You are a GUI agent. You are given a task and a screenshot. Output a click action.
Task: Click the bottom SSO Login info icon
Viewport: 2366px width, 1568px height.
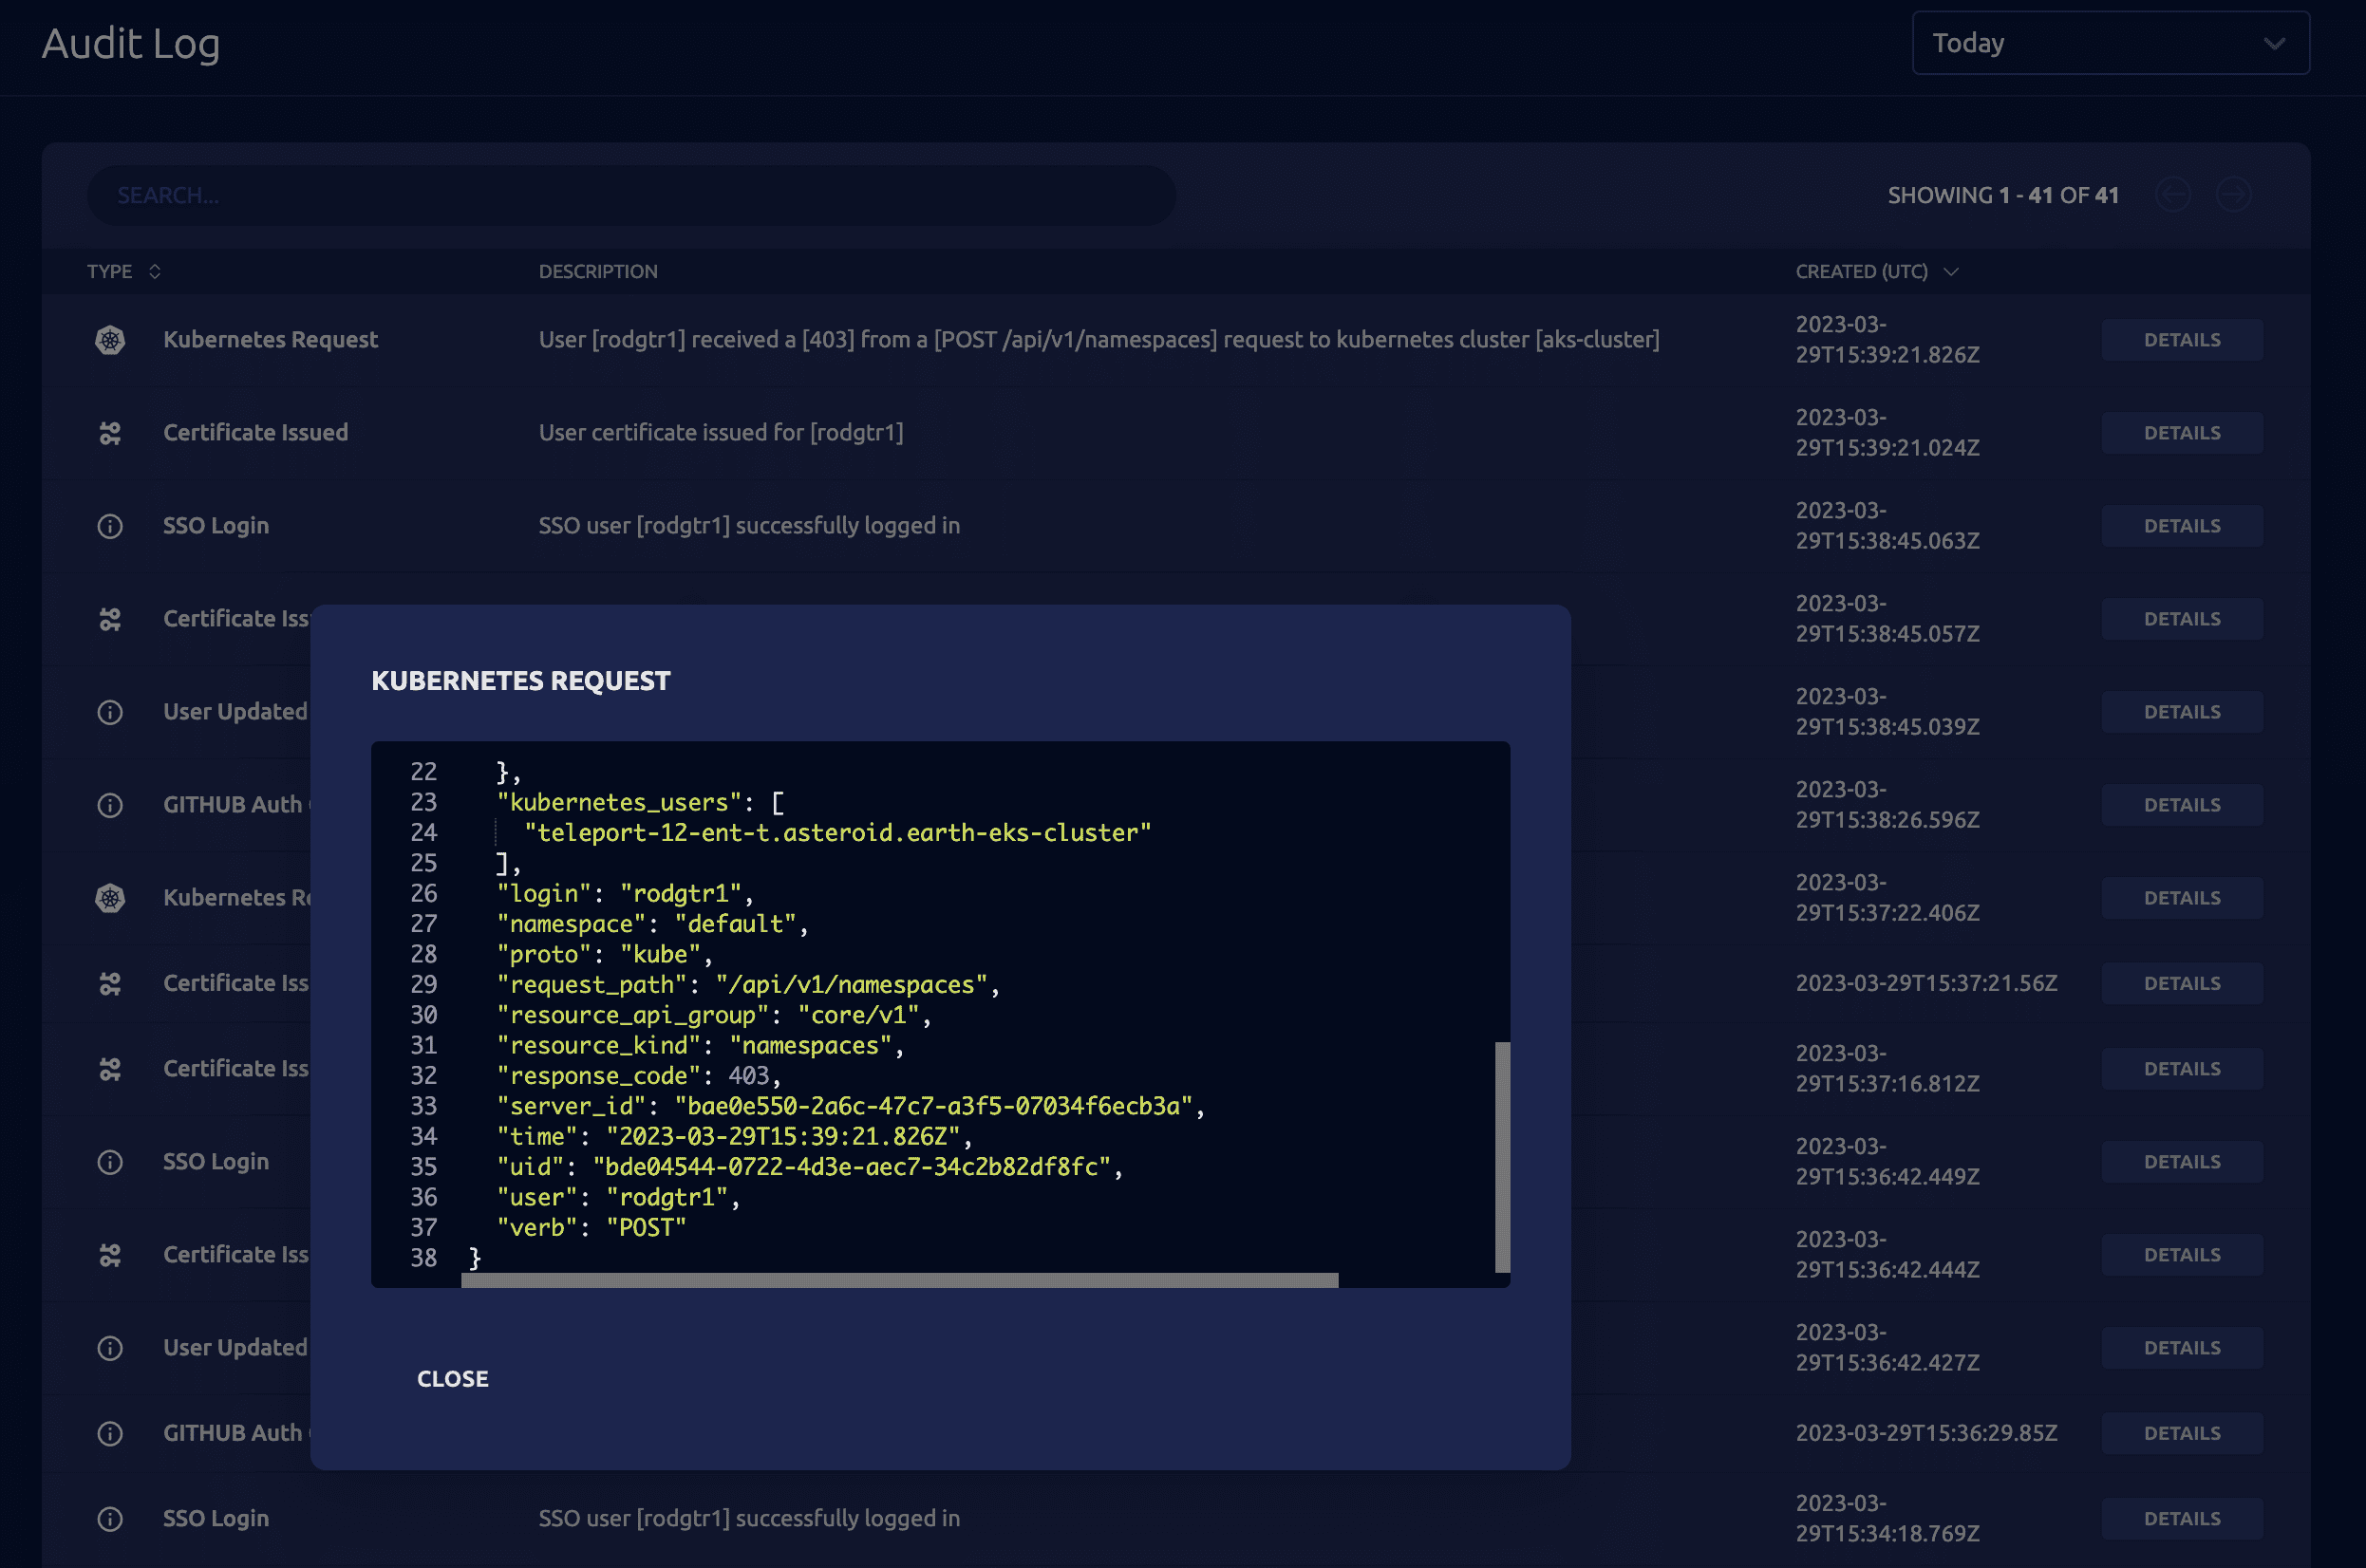click(x=110, y=1519)
